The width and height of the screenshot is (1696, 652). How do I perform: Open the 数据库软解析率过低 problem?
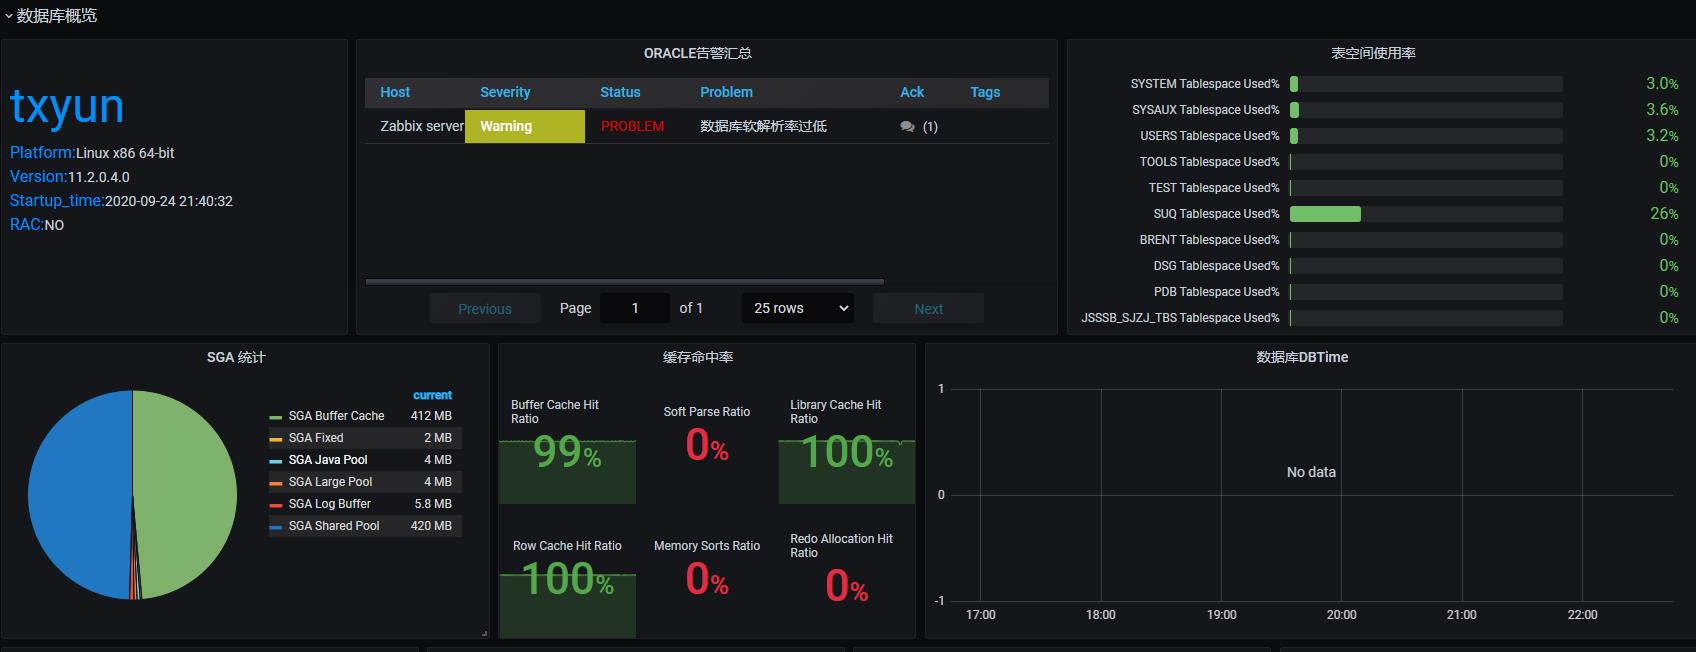763,126
